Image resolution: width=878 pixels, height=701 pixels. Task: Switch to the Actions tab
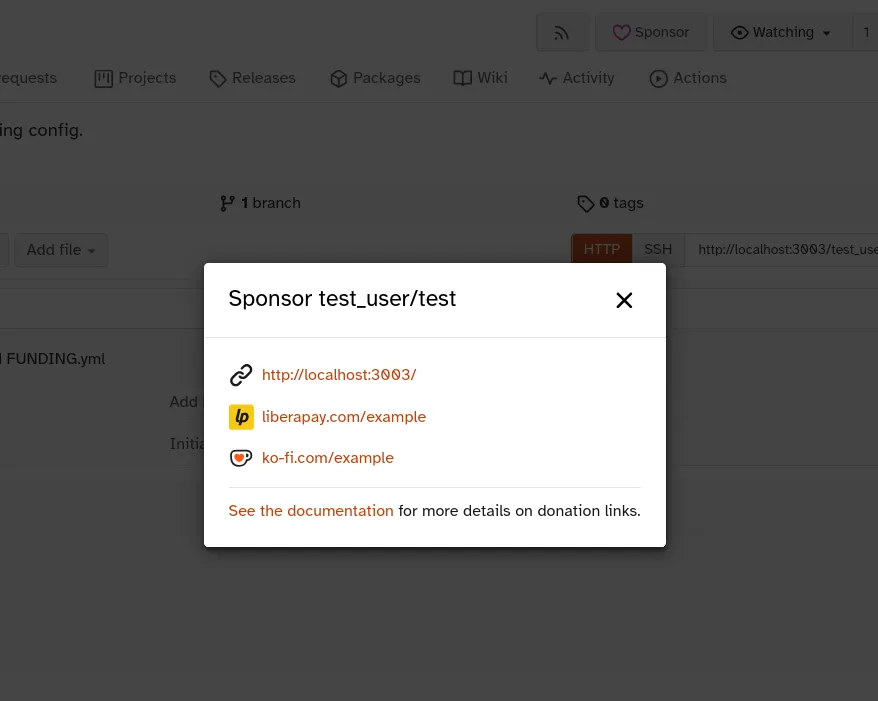coord(688,78)
